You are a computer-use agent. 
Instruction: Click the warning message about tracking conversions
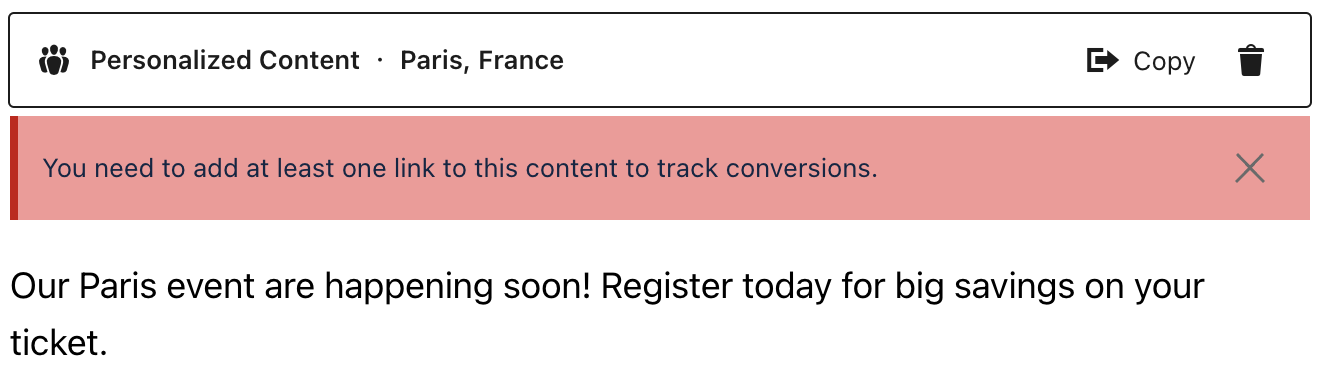coord(460,168)
